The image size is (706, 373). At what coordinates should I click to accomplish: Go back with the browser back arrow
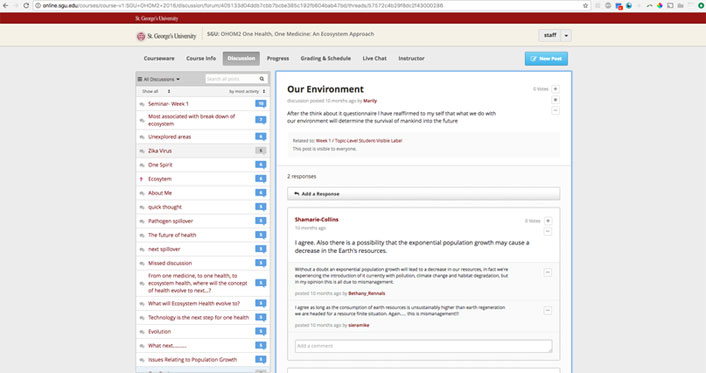[x=5, y=5]
